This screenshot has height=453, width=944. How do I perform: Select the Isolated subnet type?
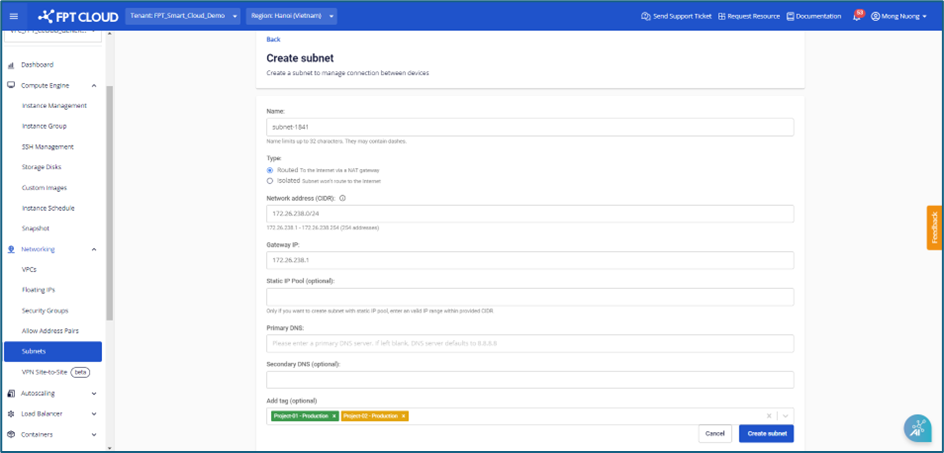tap(270, 181)
